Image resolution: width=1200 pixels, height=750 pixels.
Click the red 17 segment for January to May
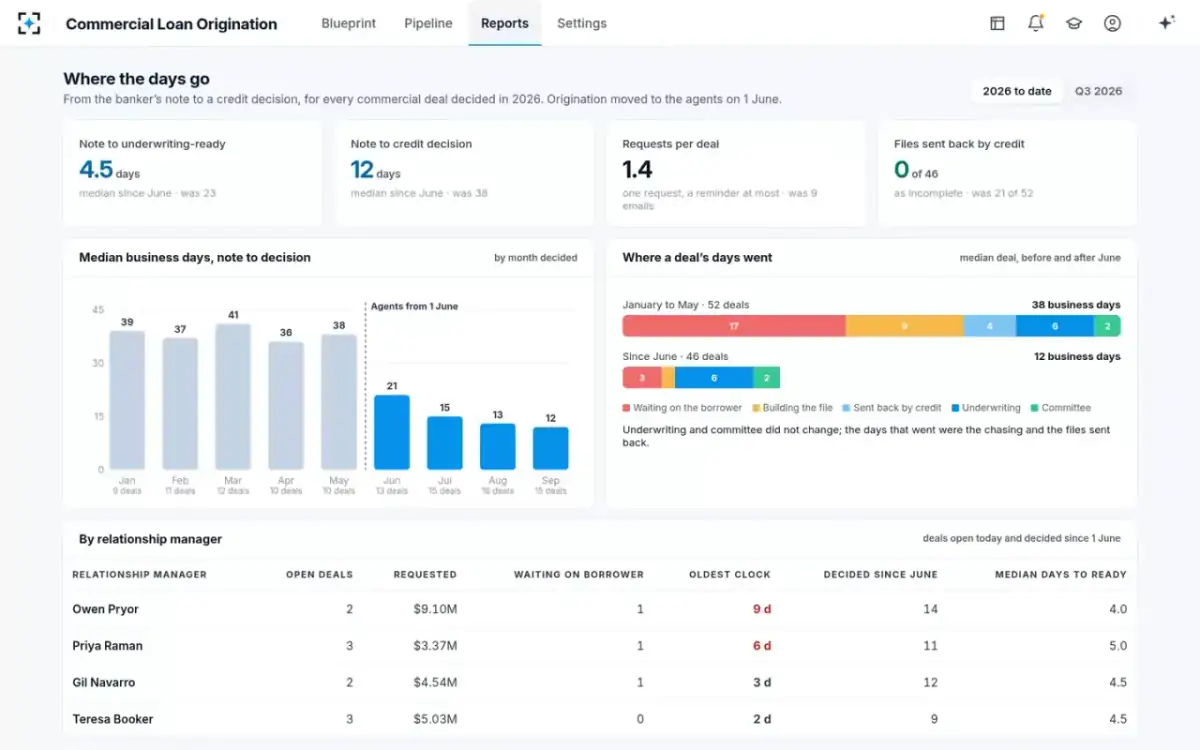point(734,326)
